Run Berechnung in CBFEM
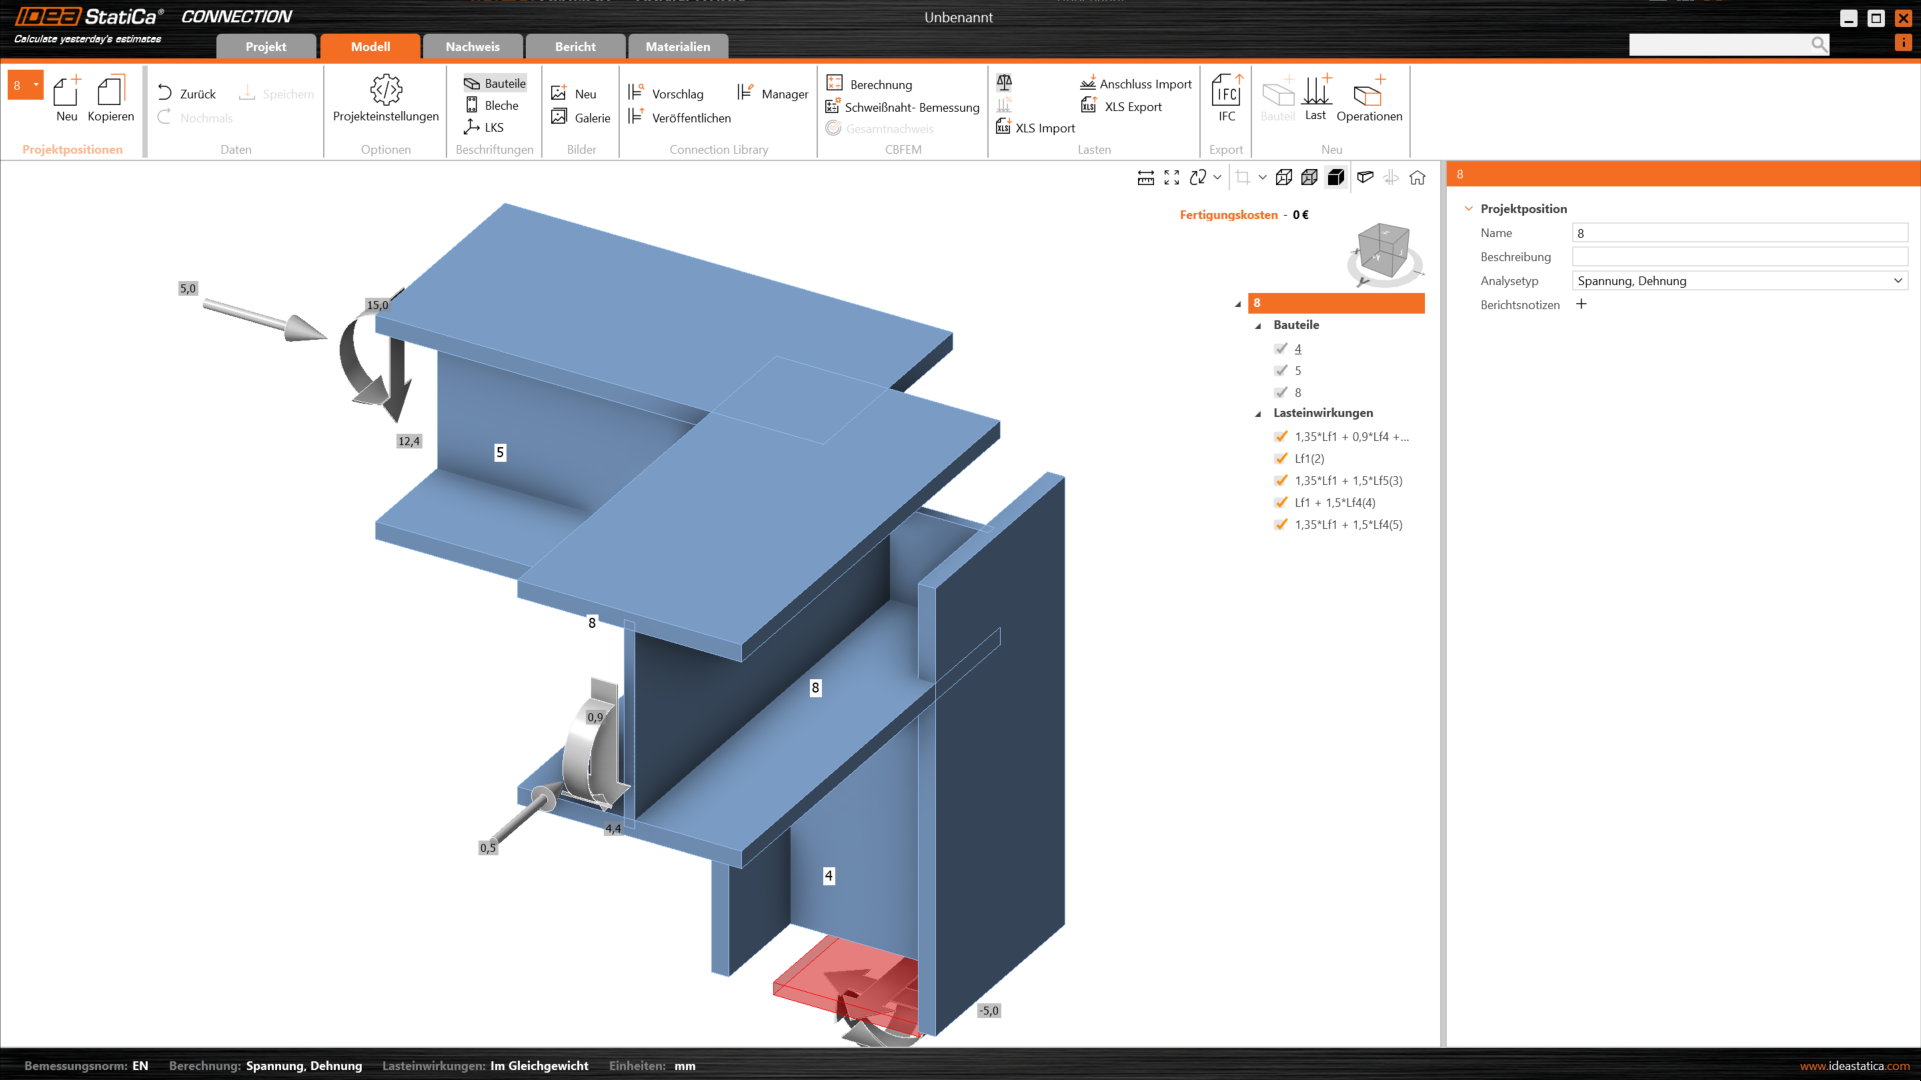Screen dimensions: 1921x1081 [870, 84]
